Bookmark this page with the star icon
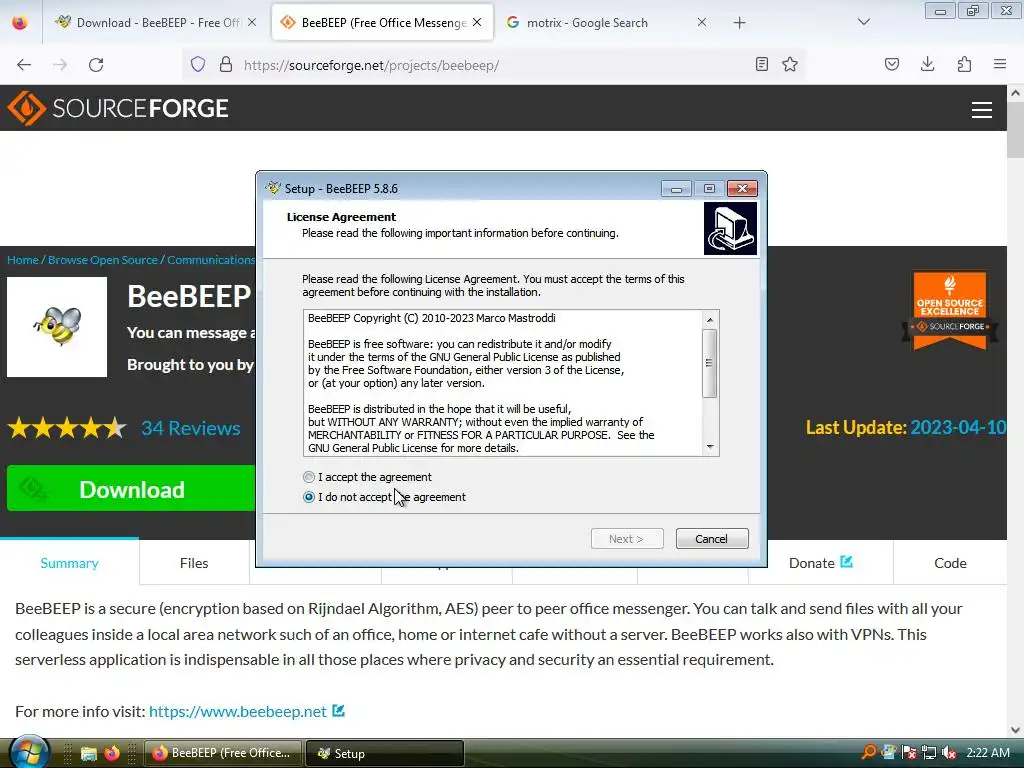The image size is (1024, 768). (790, 64)
